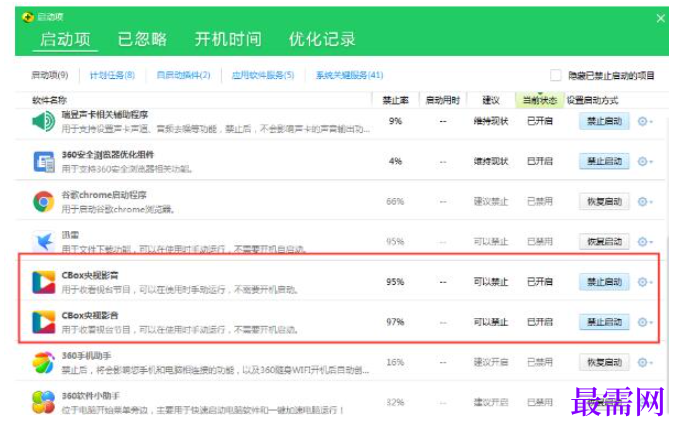
Task: Click the 32% 禁止率 value
Action: (x=395, y=402)
